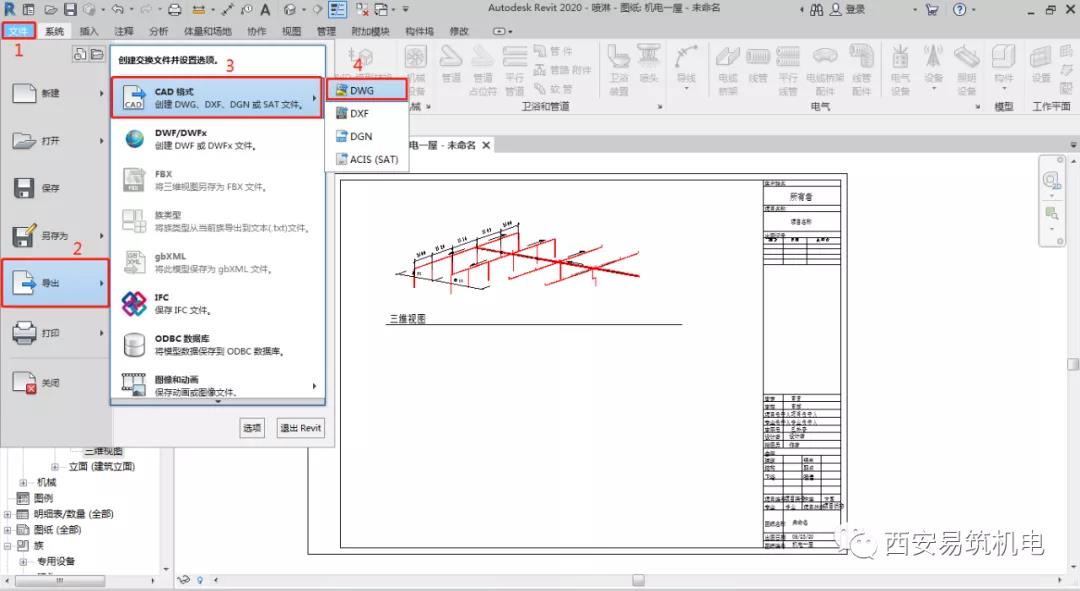
Task: Click the project browser horizontal scrollbar thumb
Action: click(59, 581)
